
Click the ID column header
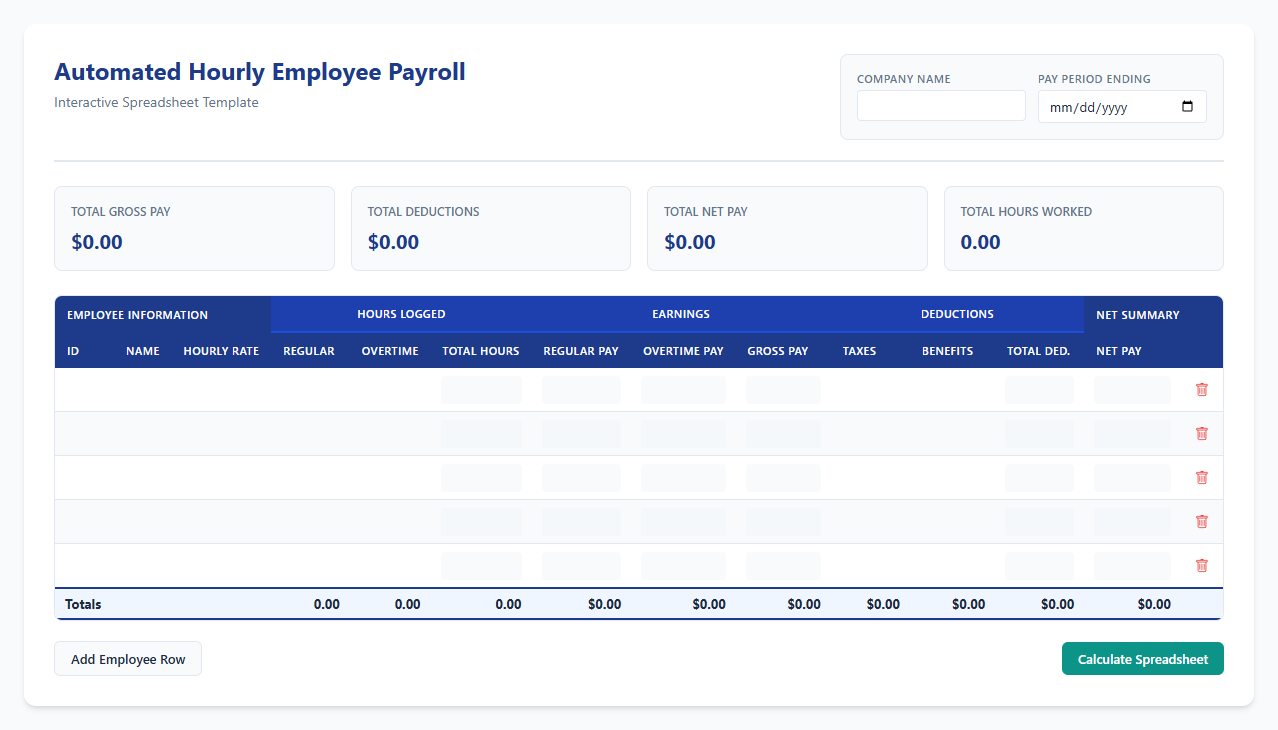coord(73,351)
